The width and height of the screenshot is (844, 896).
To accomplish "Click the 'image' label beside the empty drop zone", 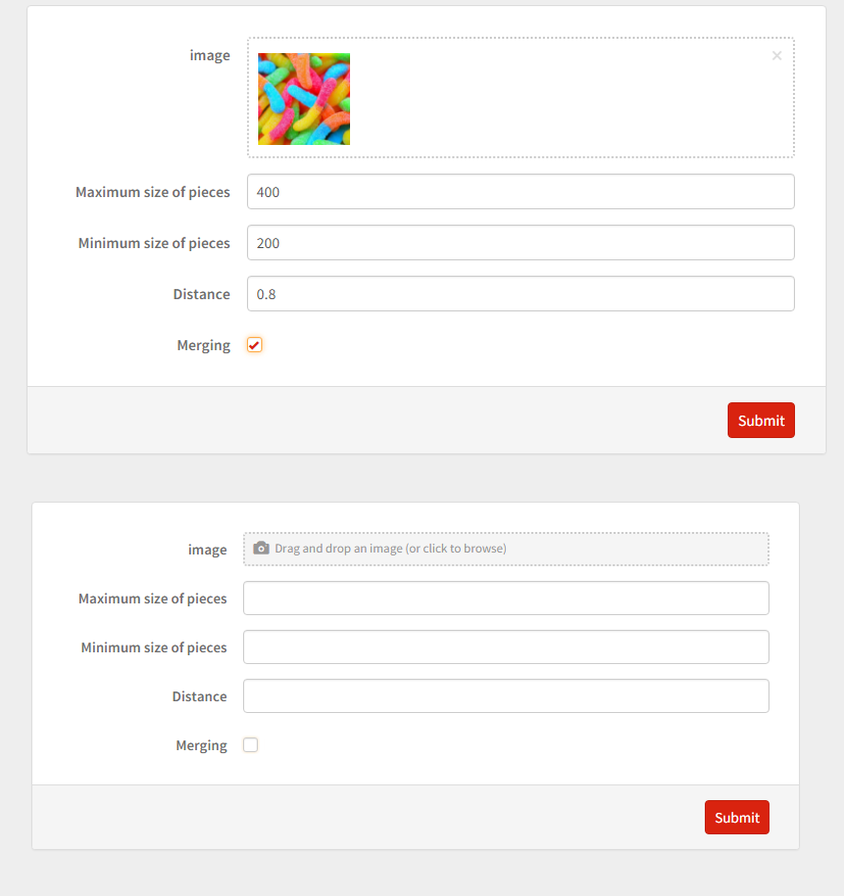I will click(207, 550).
